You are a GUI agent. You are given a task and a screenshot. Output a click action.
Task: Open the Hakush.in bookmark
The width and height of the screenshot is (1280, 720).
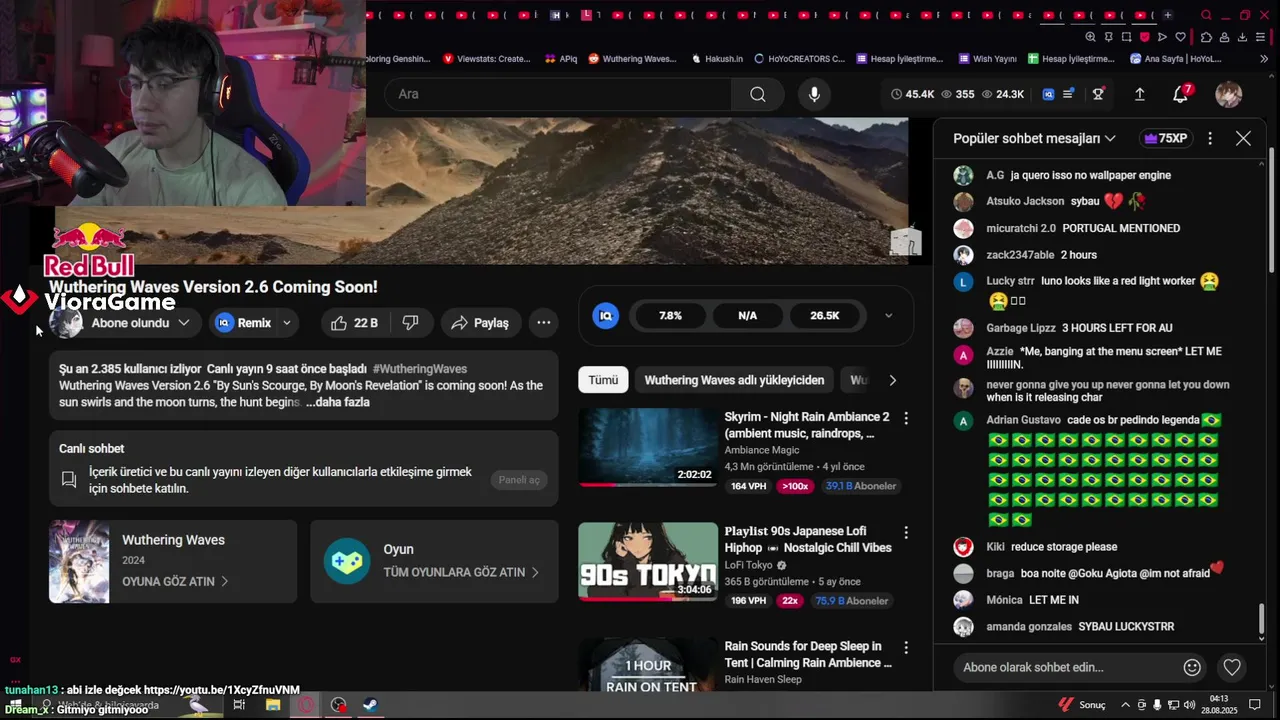coord(717,59)
